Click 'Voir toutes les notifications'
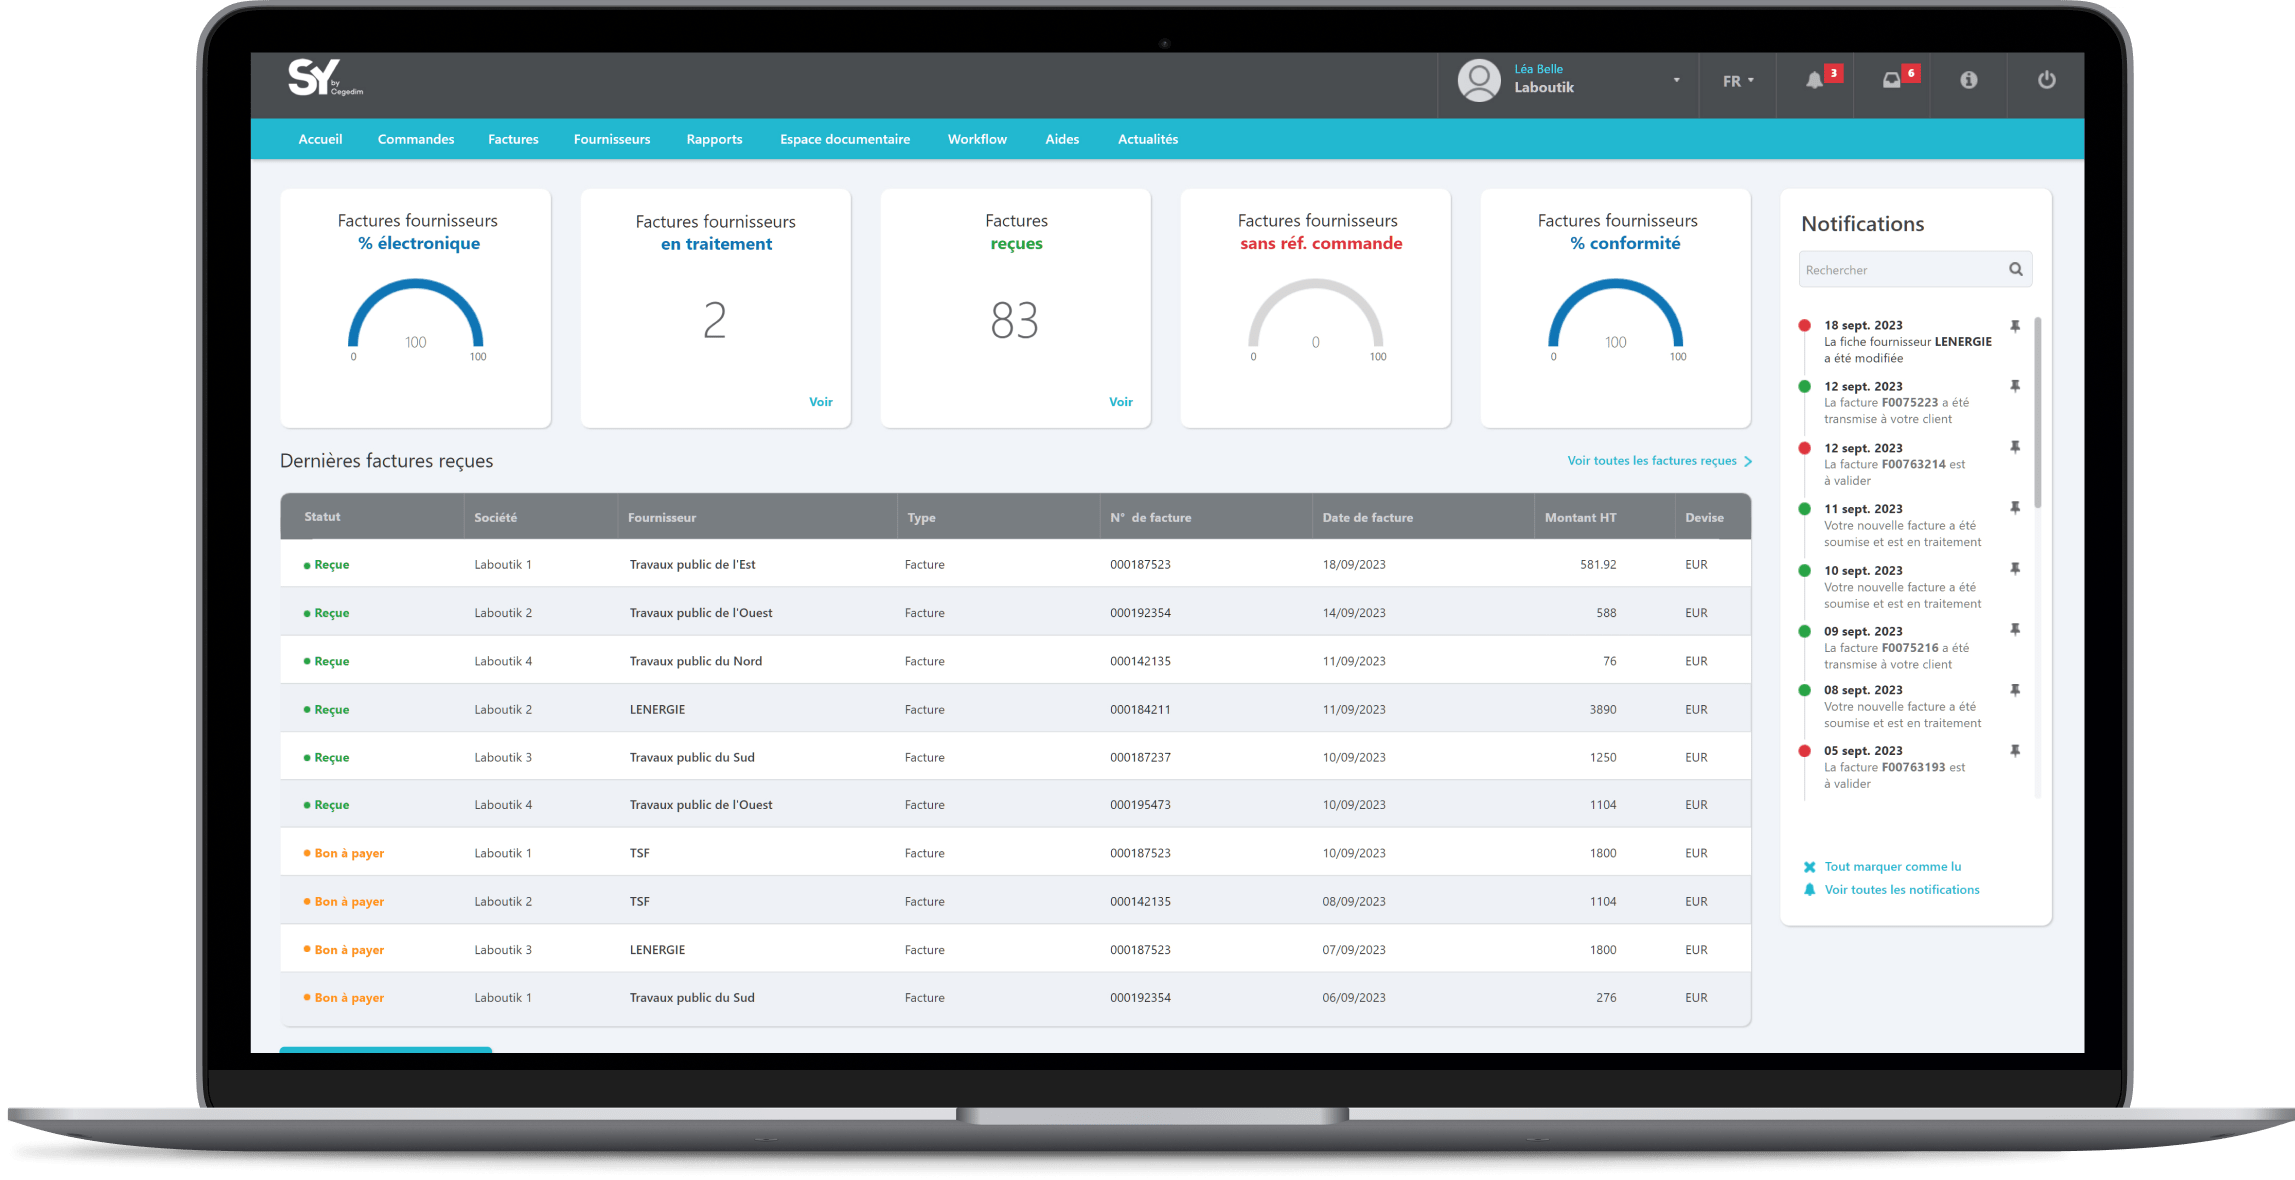 coord(1902,890)
